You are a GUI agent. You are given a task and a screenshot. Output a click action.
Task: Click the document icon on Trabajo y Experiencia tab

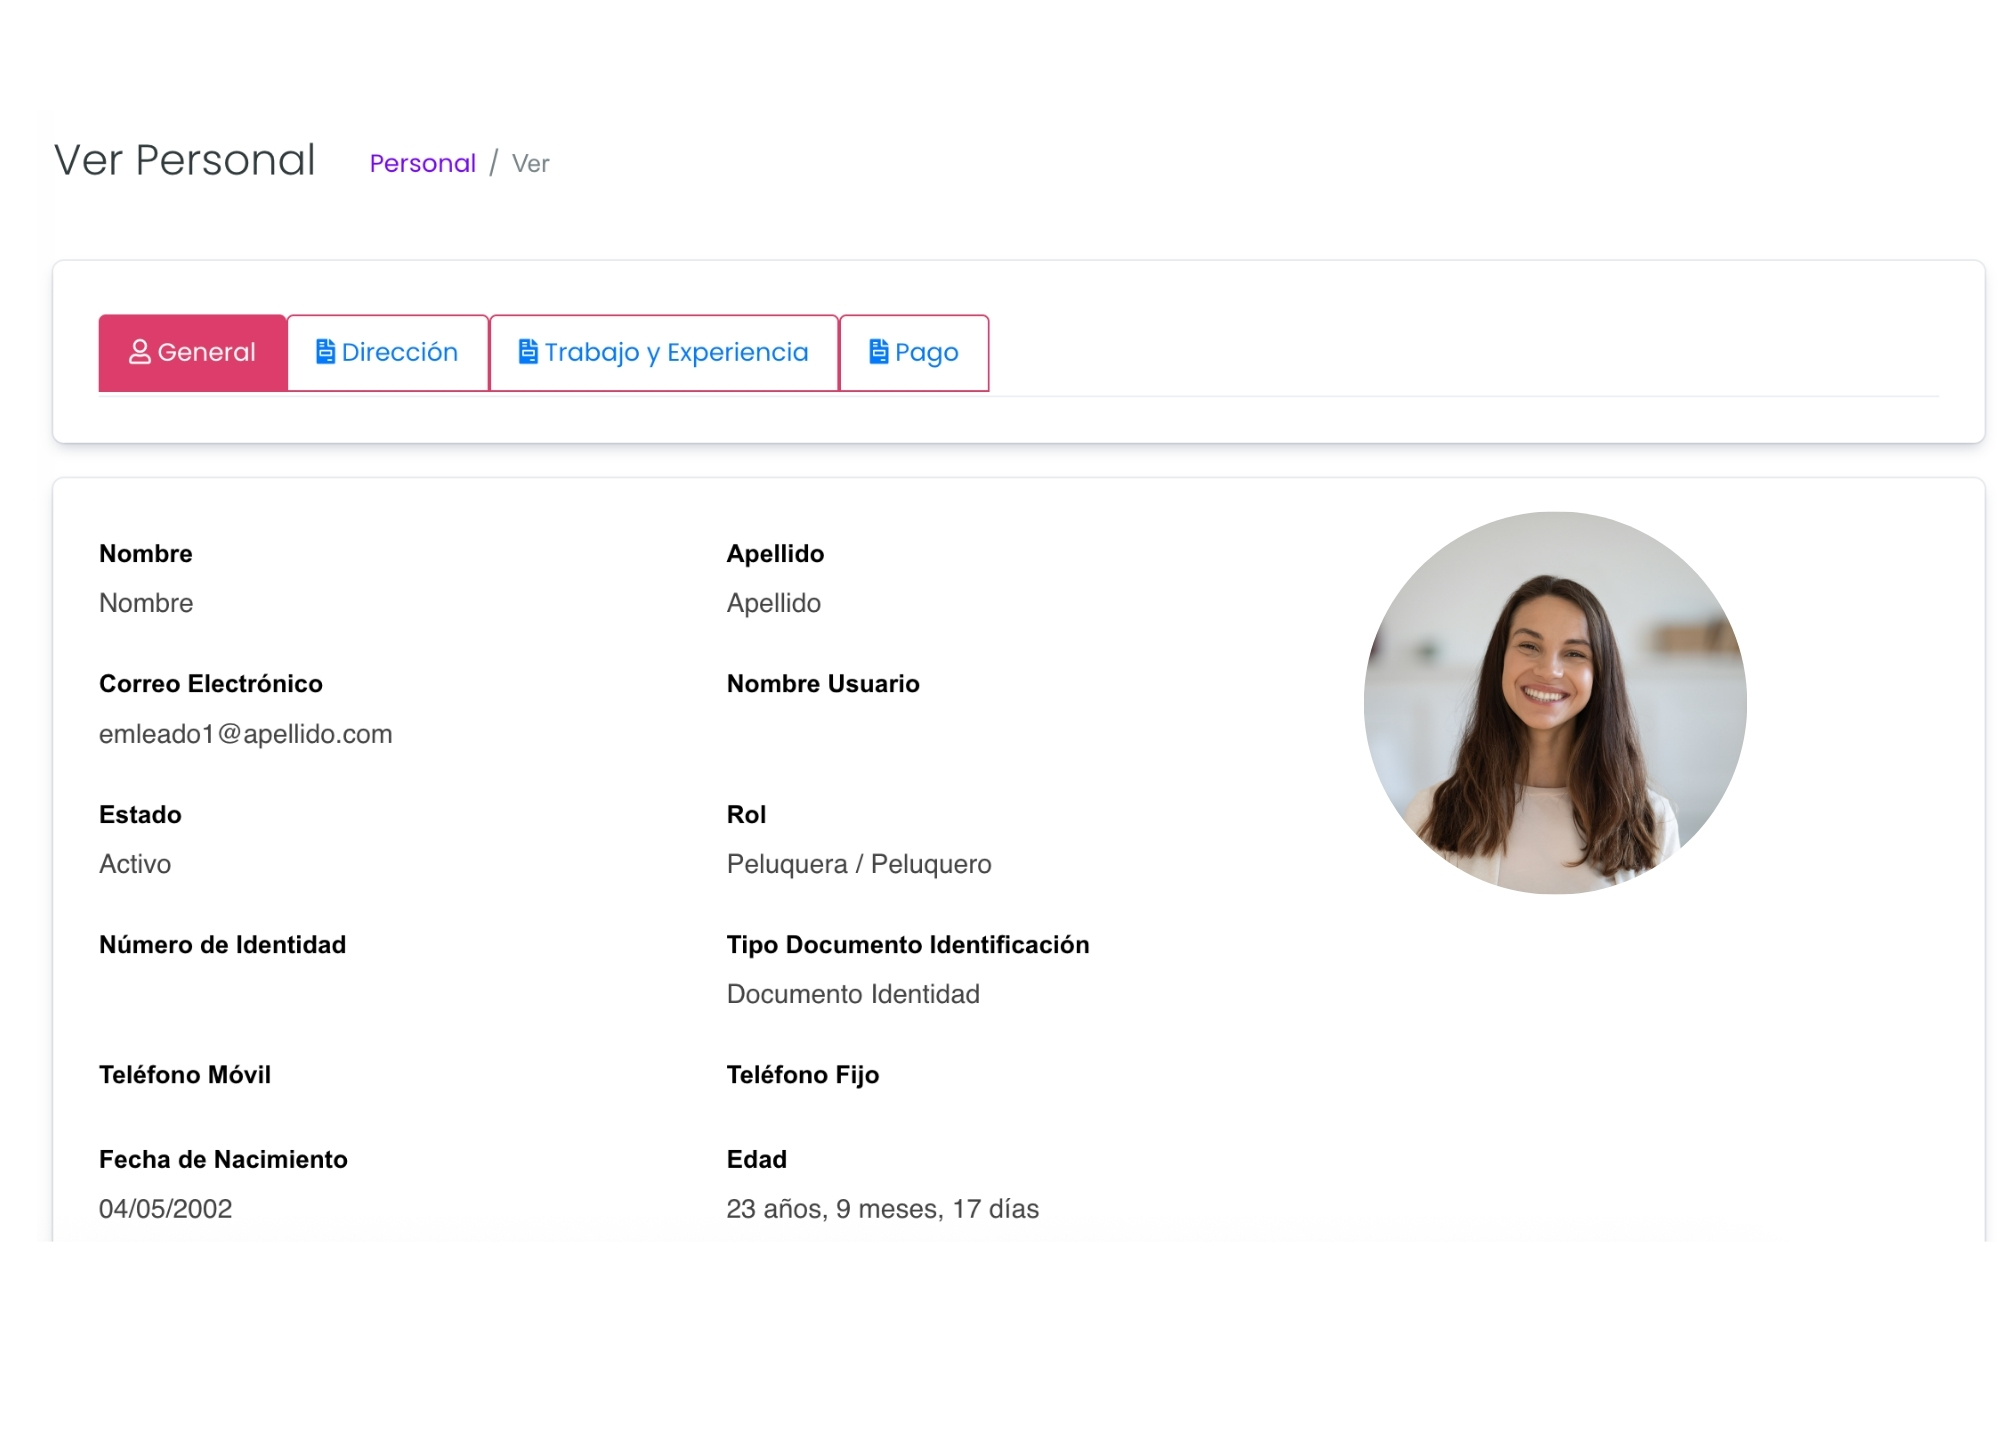point(527,351)
